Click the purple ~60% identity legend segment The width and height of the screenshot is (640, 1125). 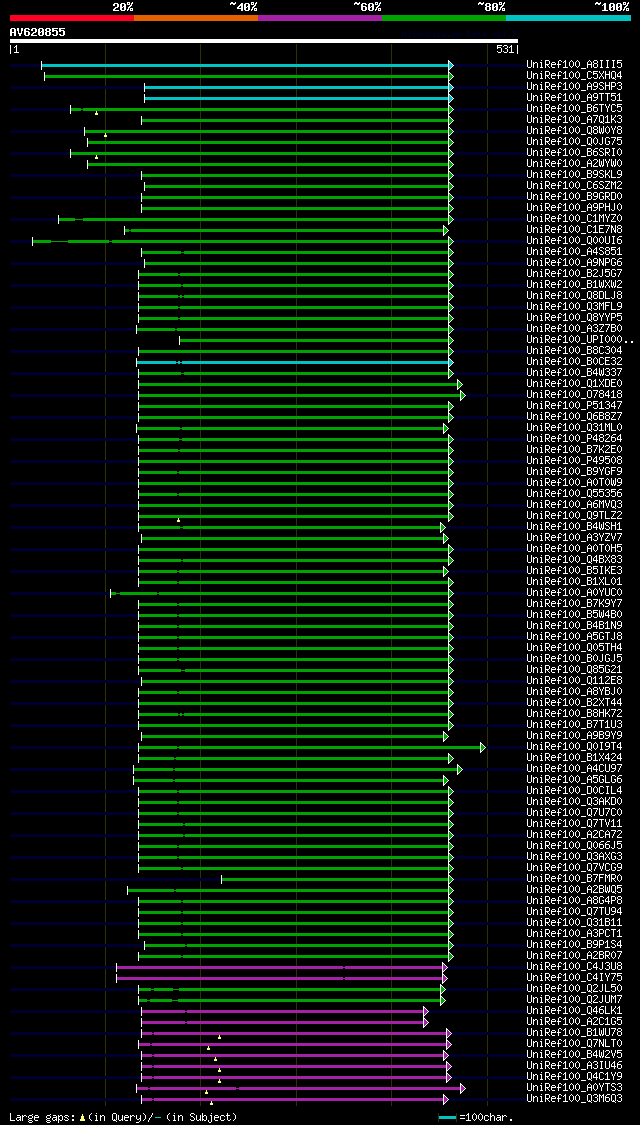click(320, 17)
